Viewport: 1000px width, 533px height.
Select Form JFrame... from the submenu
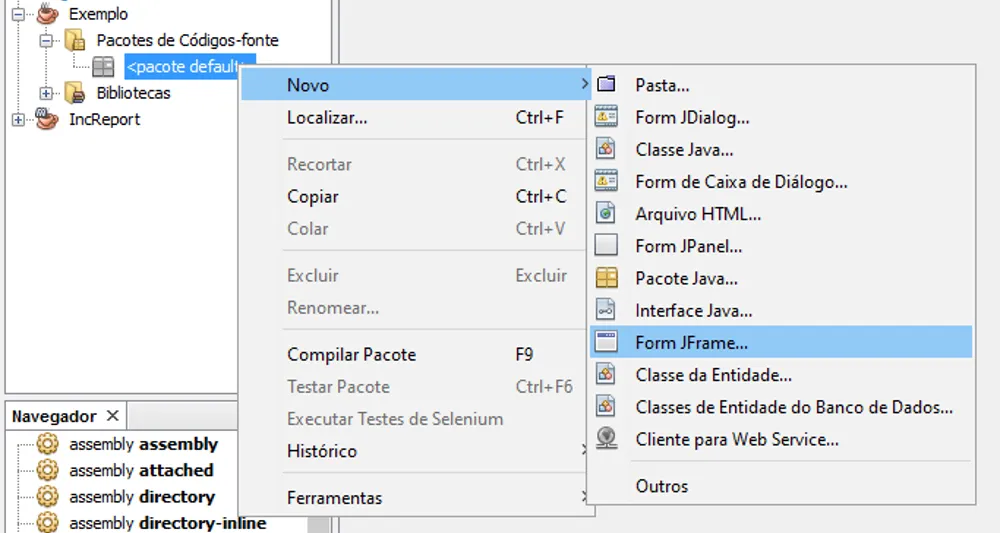(x=691, y=342)
